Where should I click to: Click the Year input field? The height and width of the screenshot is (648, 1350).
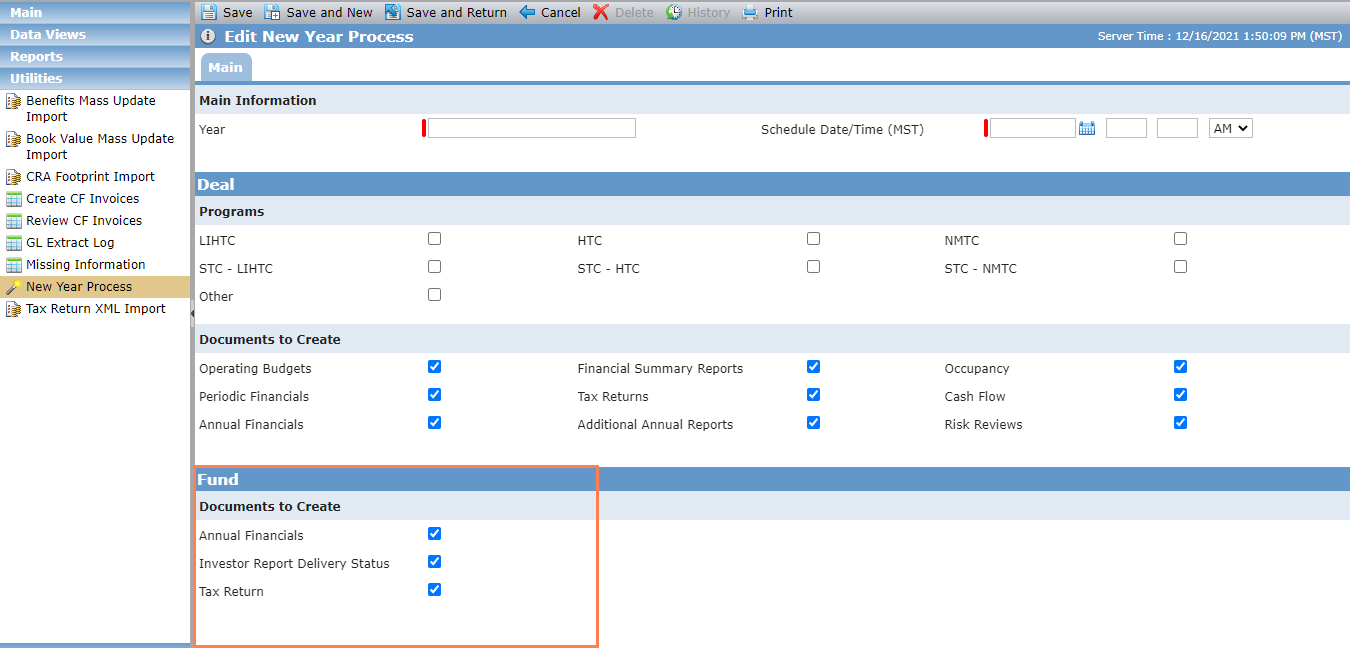tap(532, 128)
